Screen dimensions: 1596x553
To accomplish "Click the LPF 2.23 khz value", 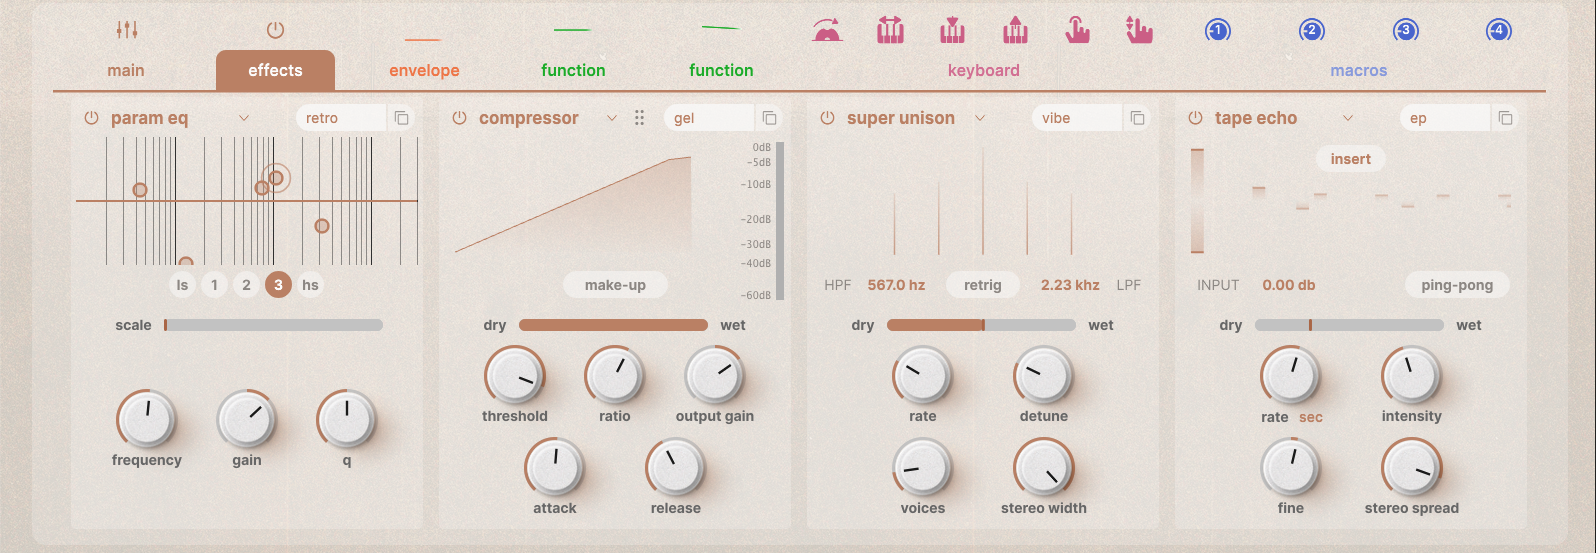I will pyautogui.click(x=1070, y=285).
